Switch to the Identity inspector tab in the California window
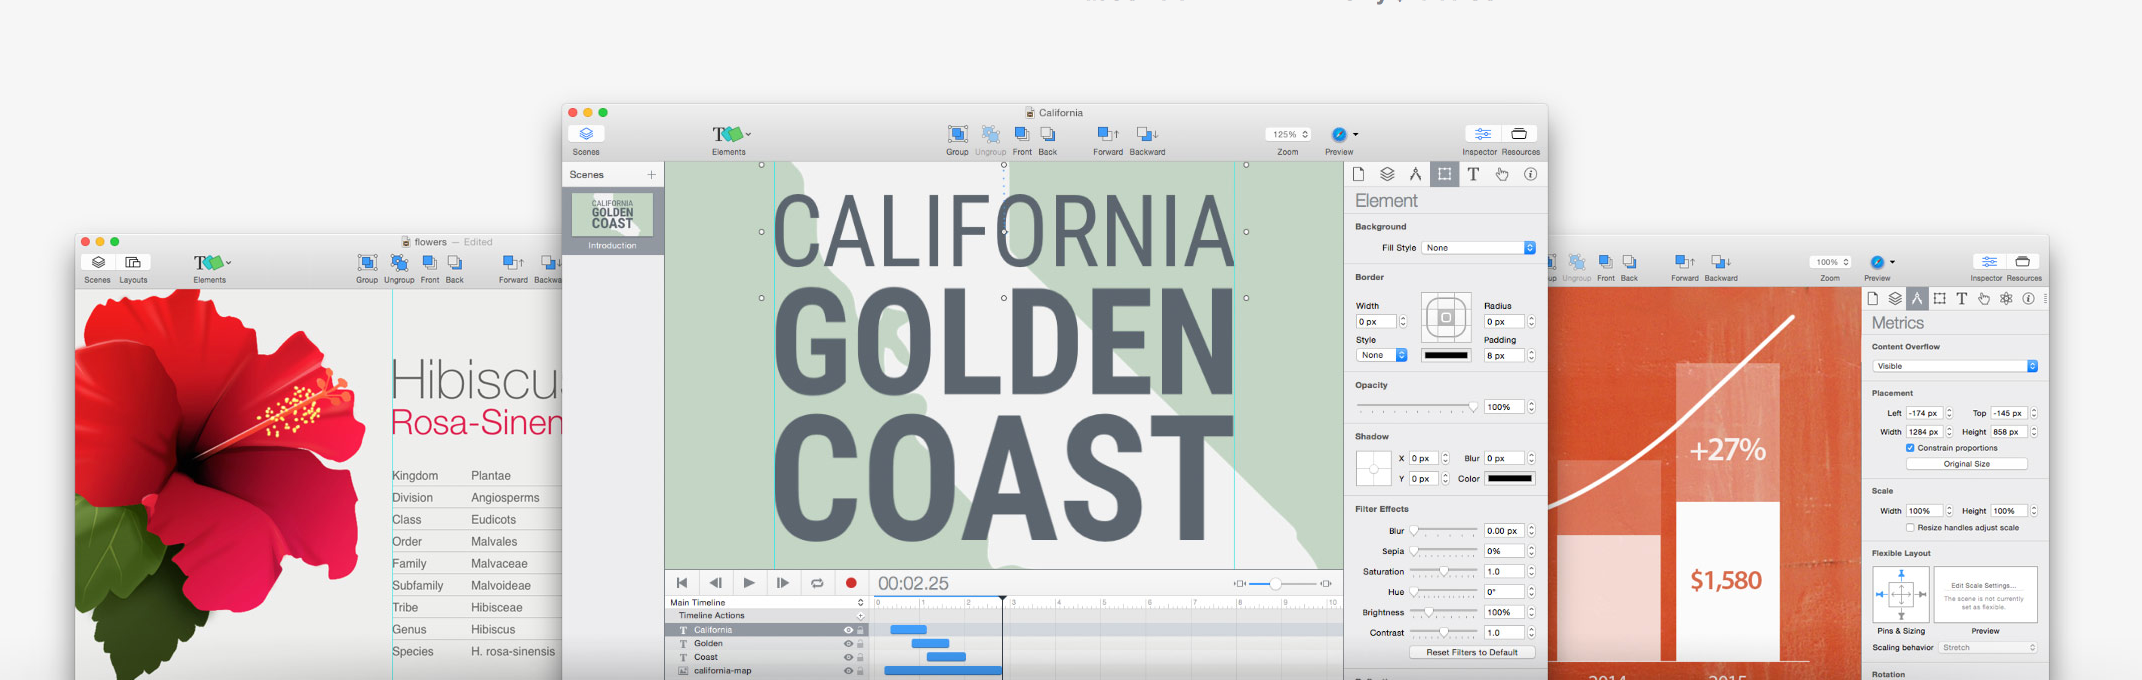 (1530, 174)
